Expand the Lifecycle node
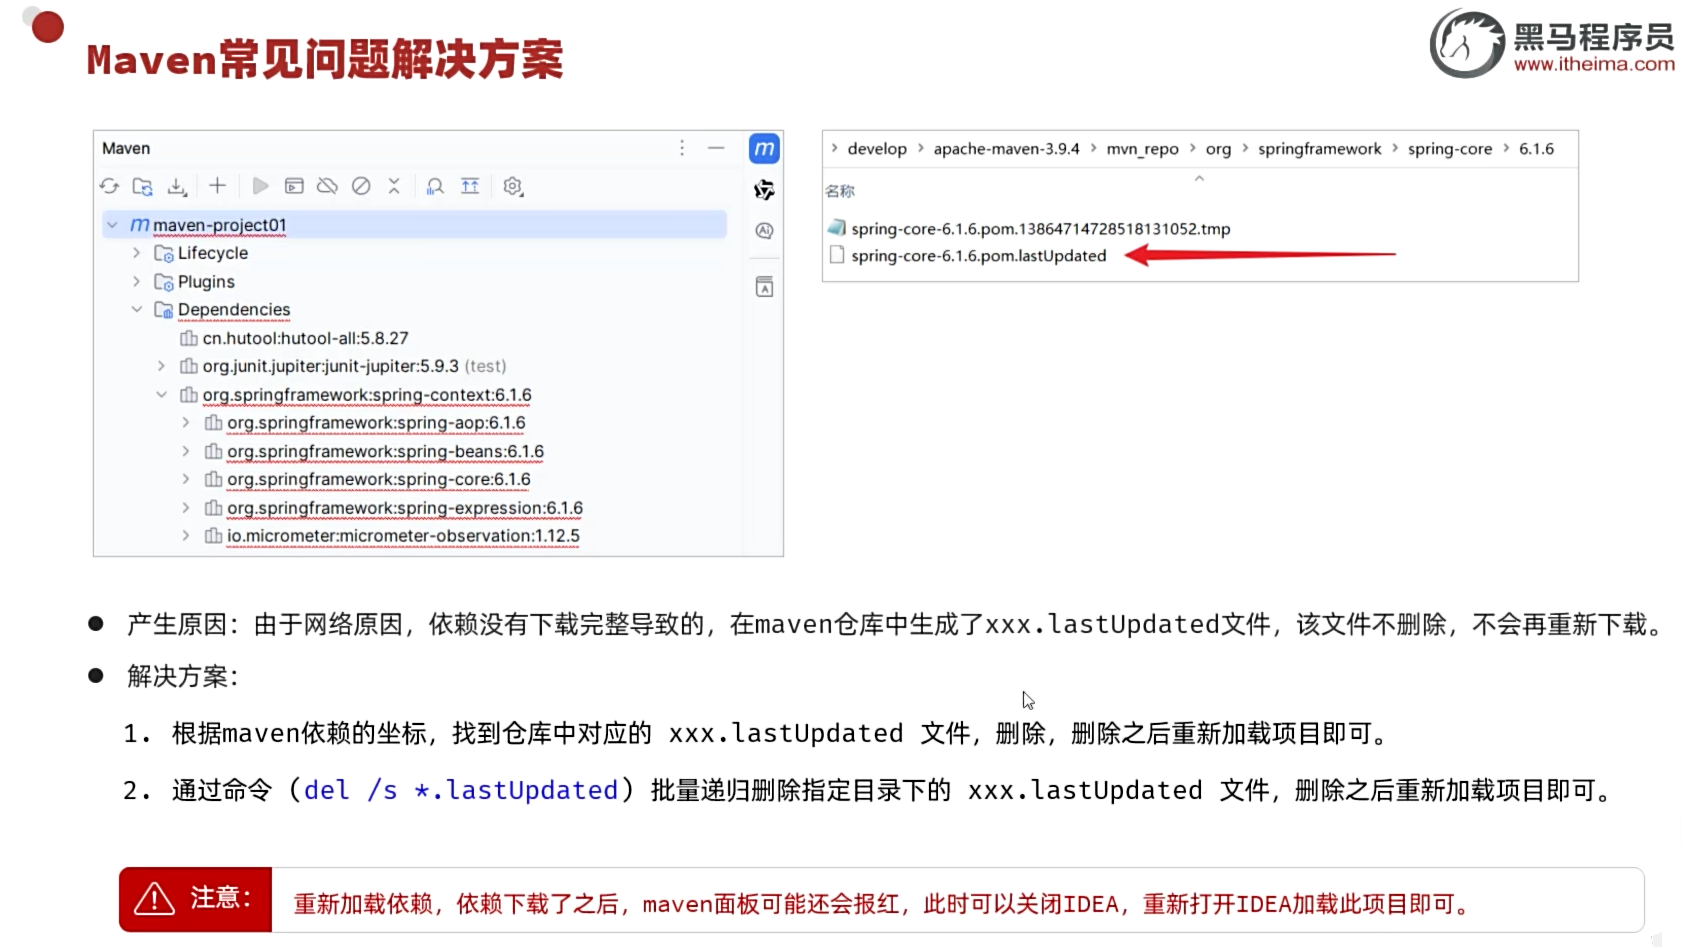1681x947 pixels. (x=137, y=253)
